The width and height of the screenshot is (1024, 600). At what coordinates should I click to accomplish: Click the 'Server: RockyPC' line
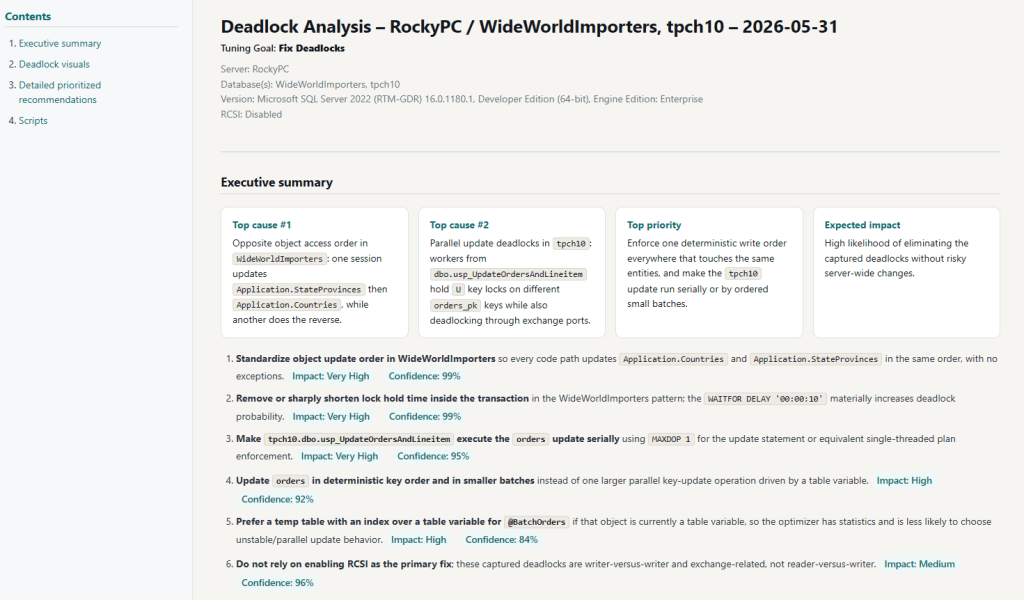pos(255,69)
